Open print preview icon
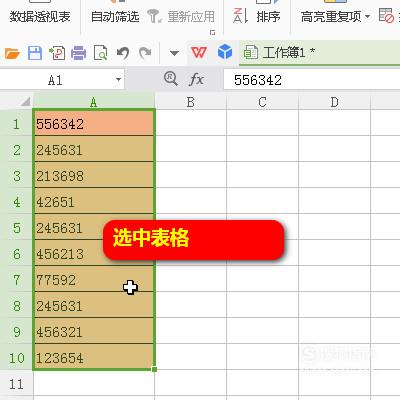 100,53
